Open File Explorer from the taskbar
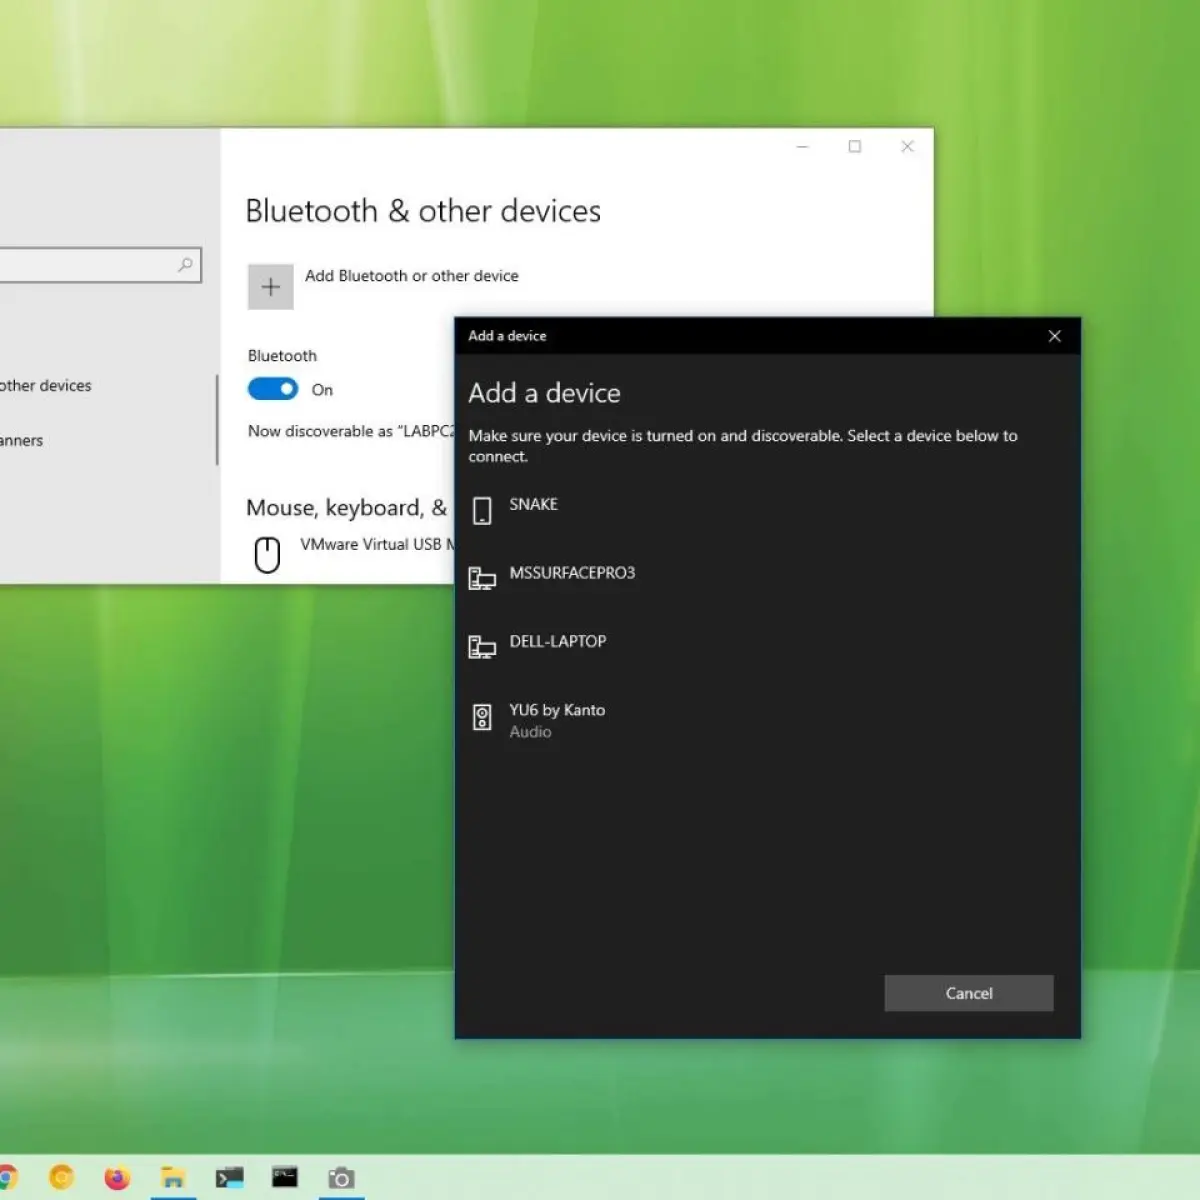Image resolution: width=1200 pixels, height=1200 pixels. (x=173, y=1177)
